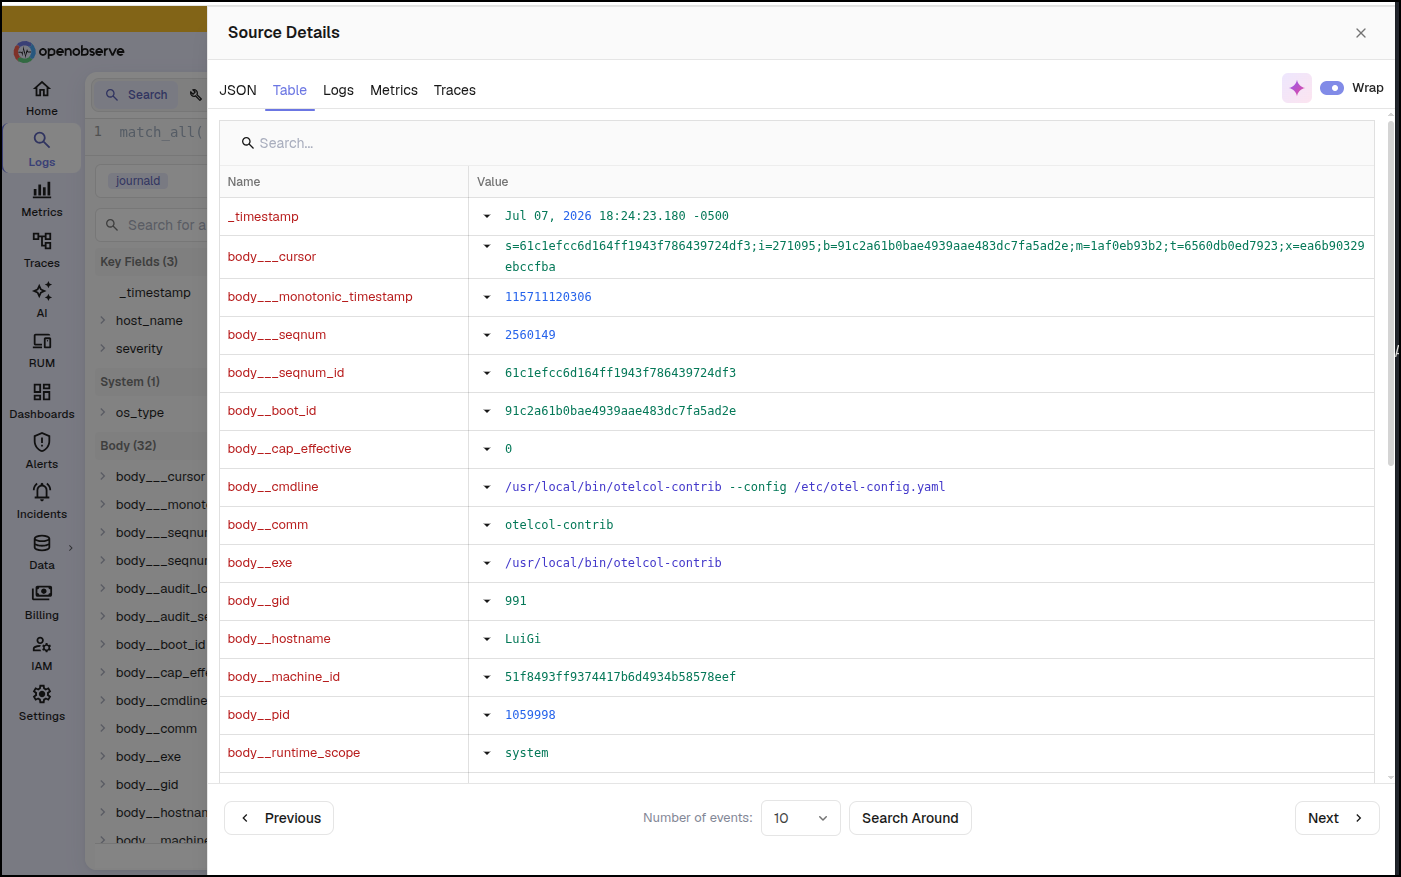Open the Alerts shield icon
Viewport: 1401px width, 877px height.
[42, 442]
